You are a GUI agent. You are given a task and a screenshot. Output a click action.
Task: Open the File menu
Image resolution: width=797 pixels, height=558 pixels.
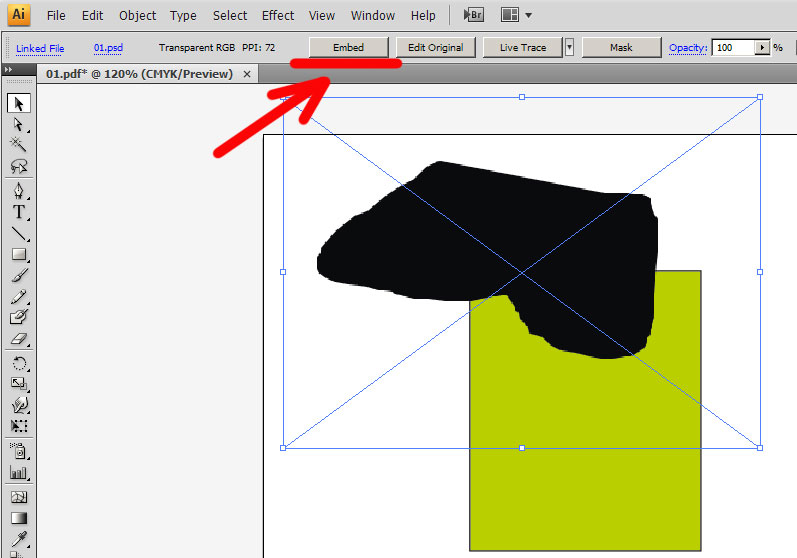click(56, 16)
